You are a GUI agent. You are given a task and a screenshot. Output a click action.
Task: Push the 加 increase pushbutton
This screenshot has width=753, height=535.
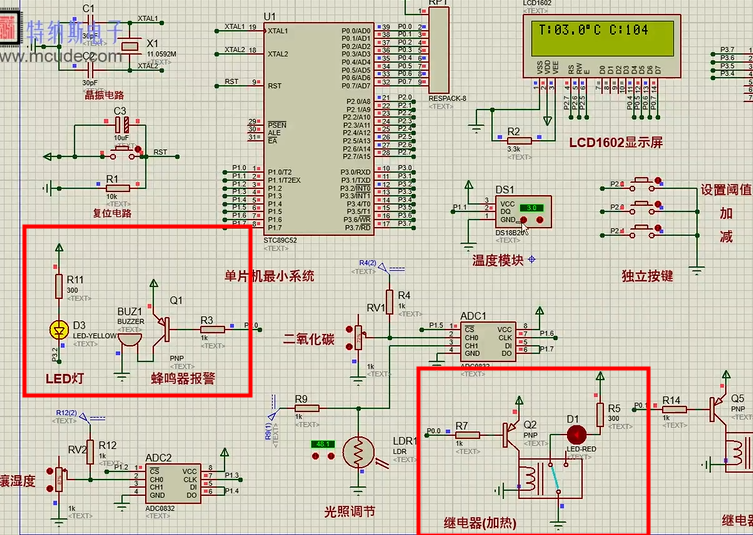point(642,207)
